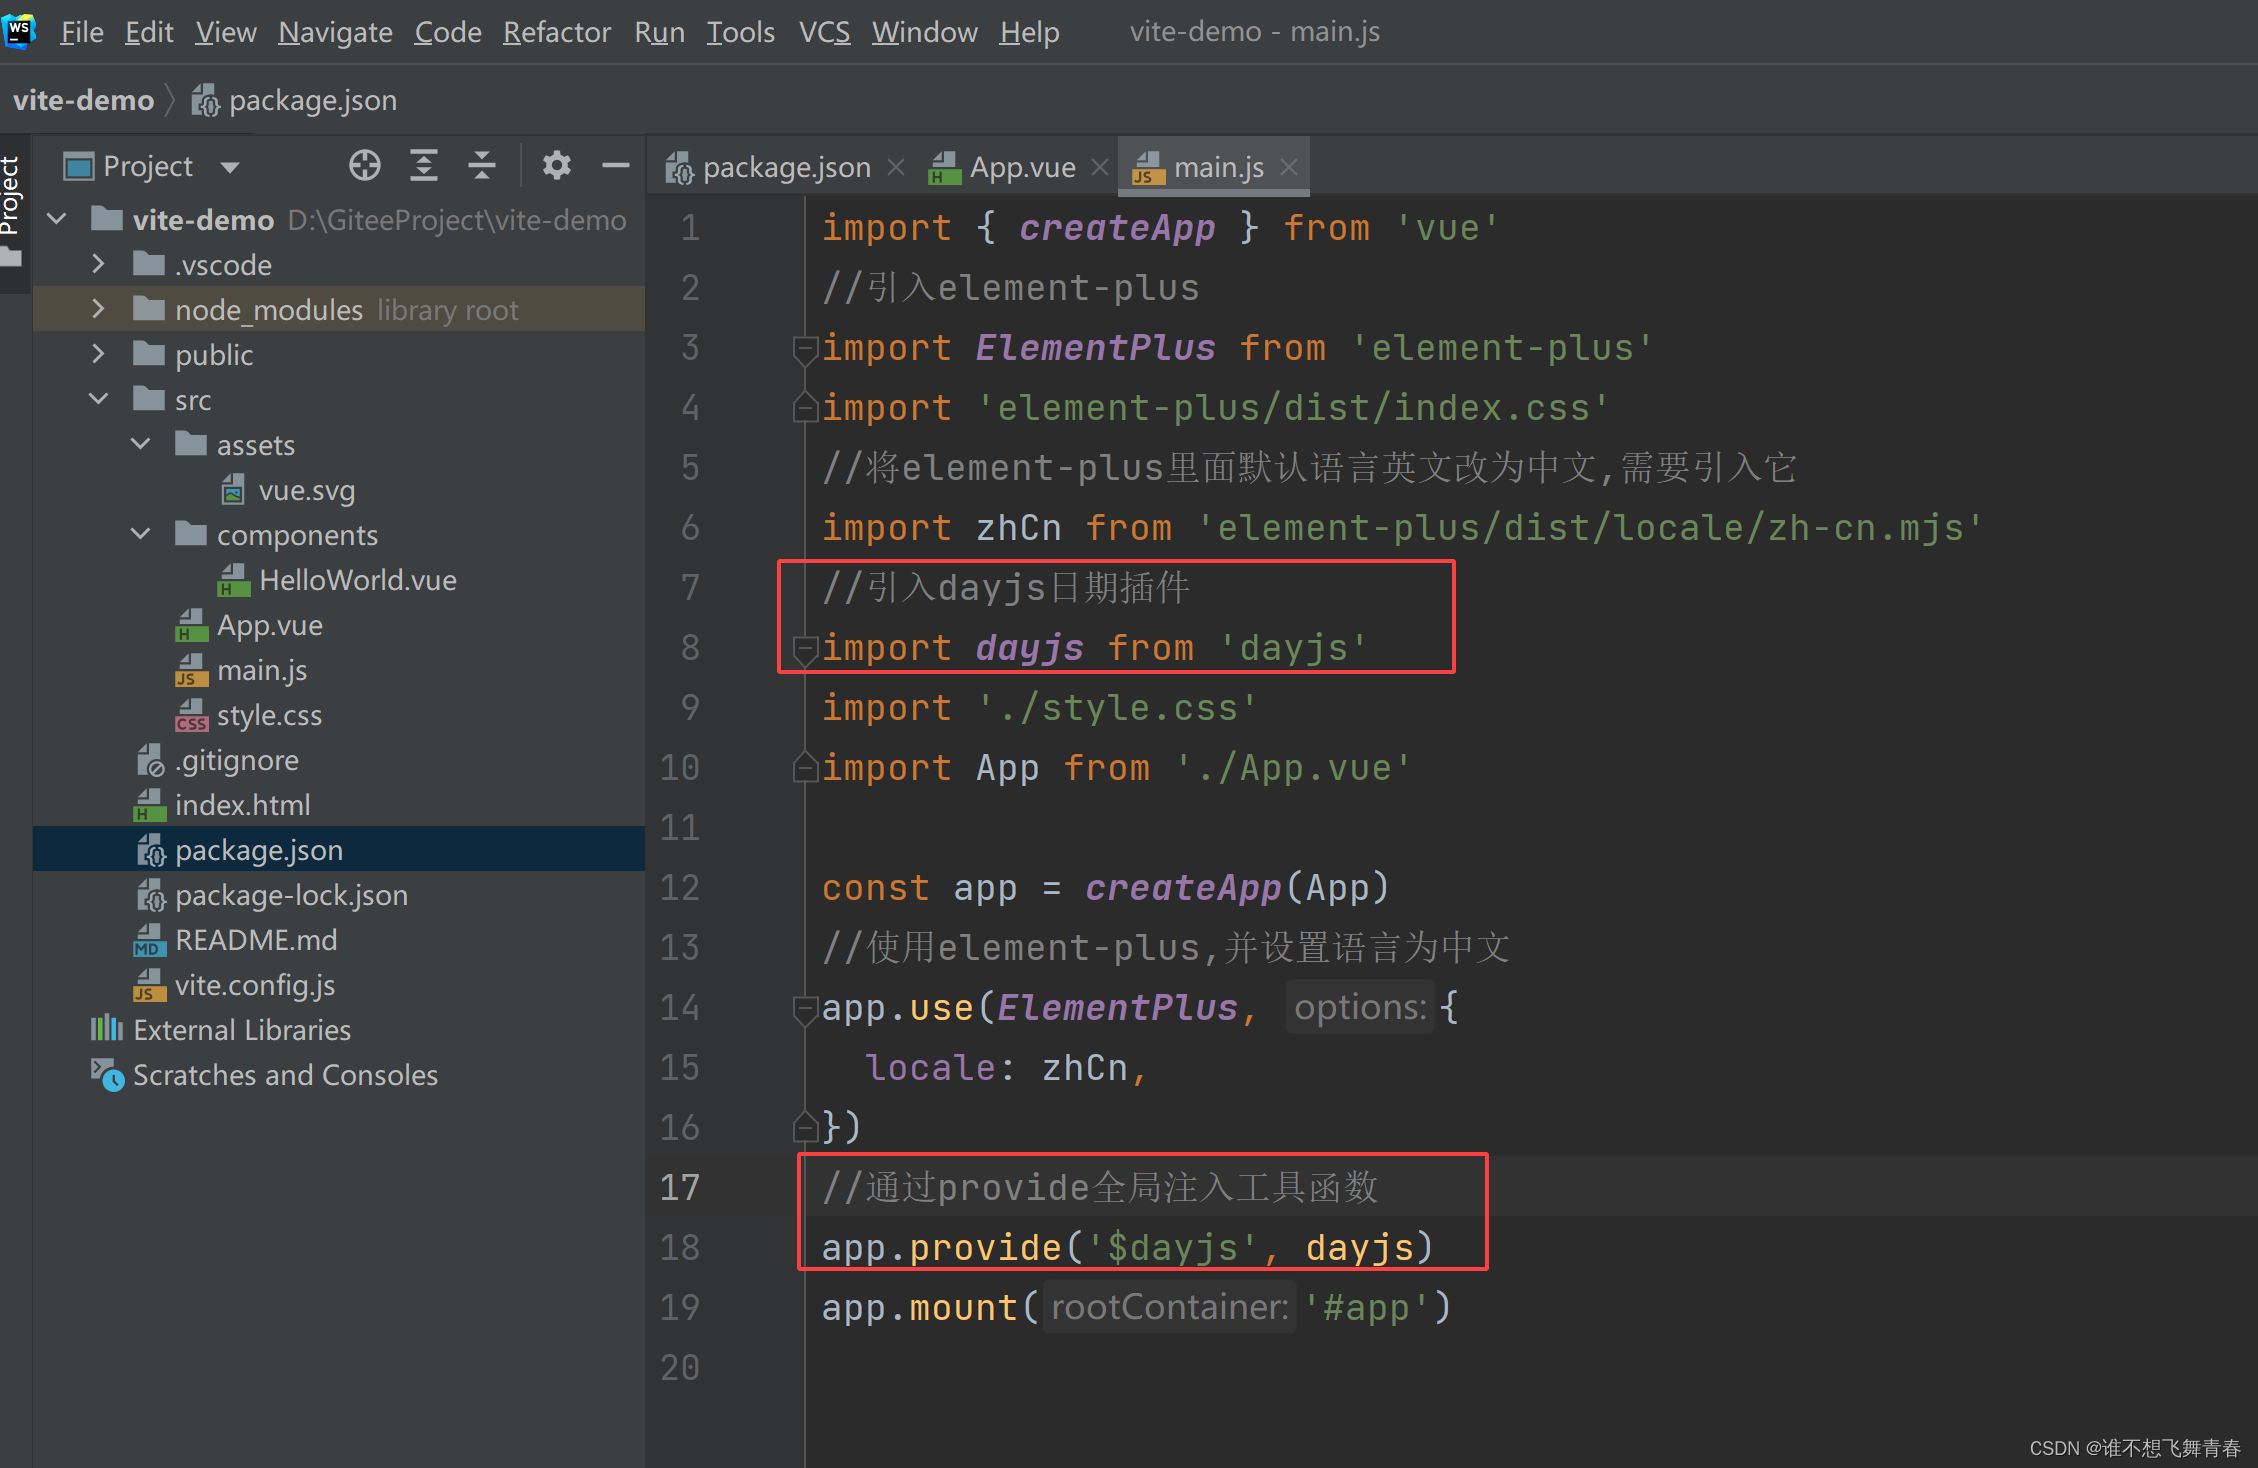
Task: Open the Refactor menu
Action: pos(557,32)
